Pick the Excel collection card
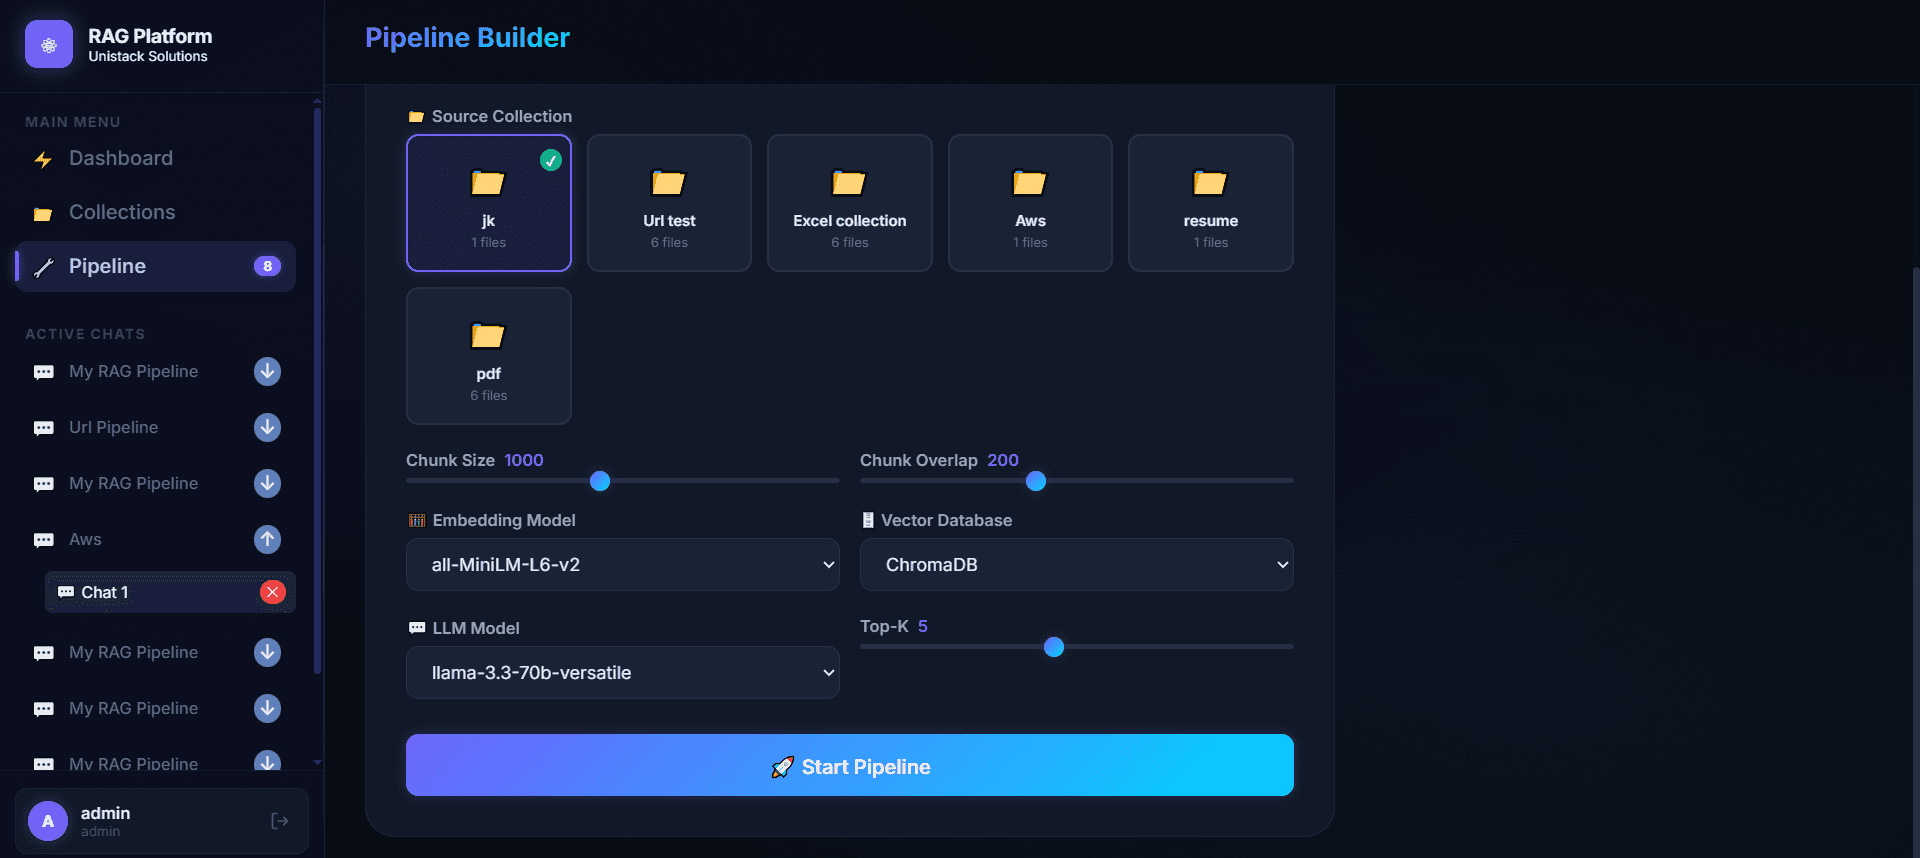 [x=850, y=203]
